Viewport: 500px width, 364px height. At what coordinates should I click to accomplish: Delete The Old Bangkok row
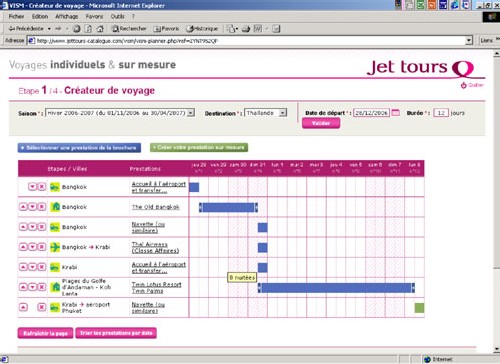tap(41, 207)
